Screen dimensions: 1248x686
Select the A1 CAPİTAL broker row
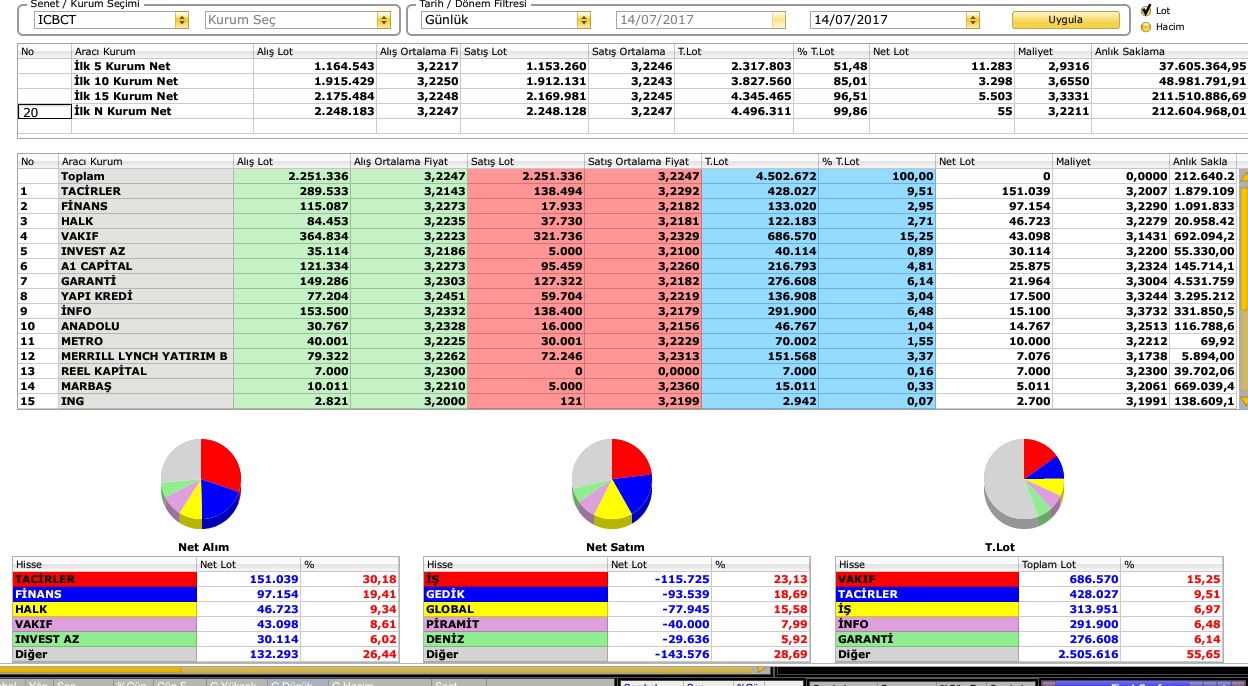click(627, 266)
